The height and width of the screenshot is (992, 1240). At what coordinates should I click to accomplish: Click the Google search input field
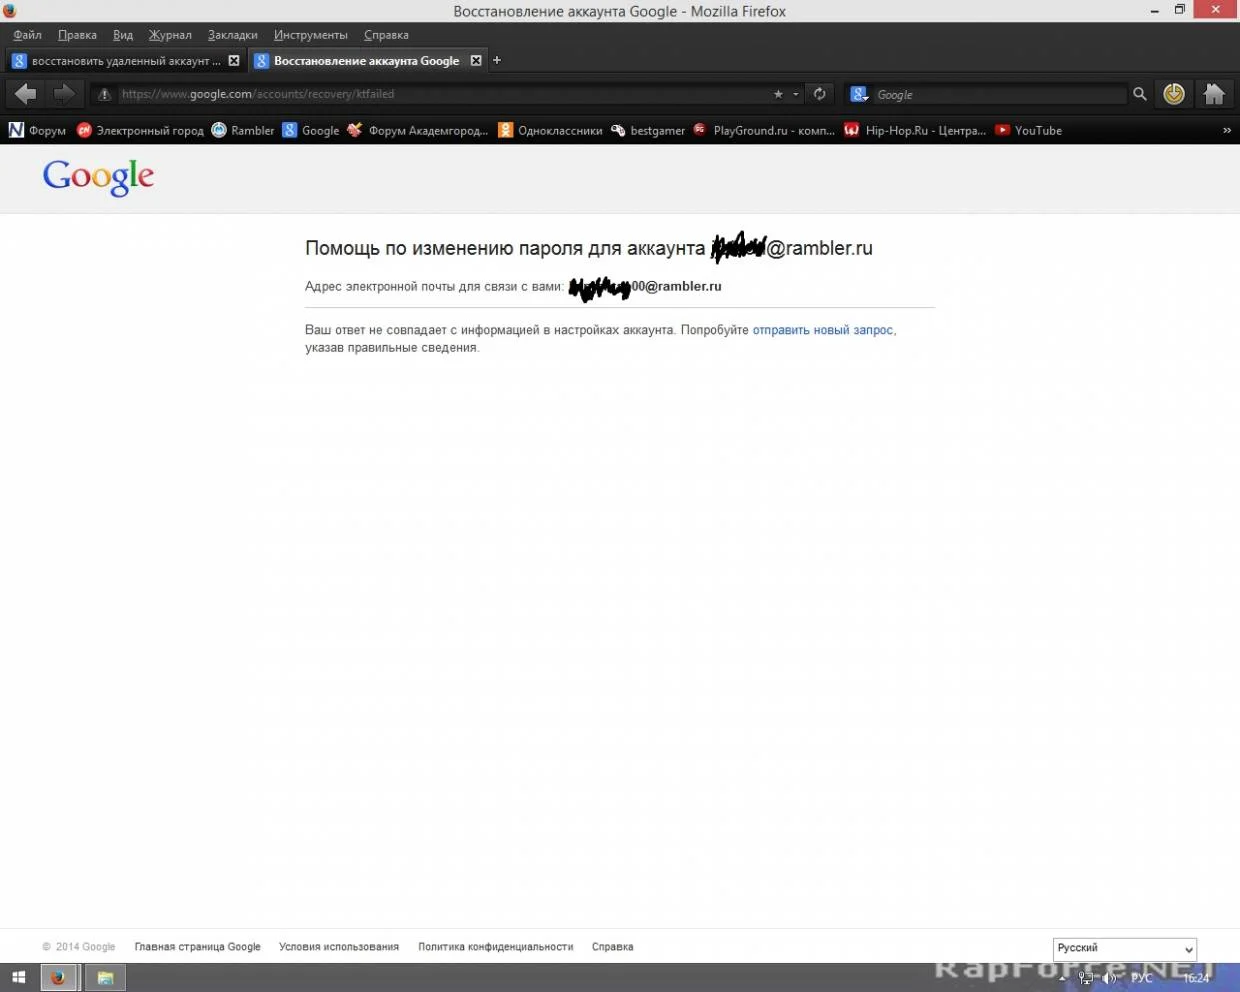1000,94
